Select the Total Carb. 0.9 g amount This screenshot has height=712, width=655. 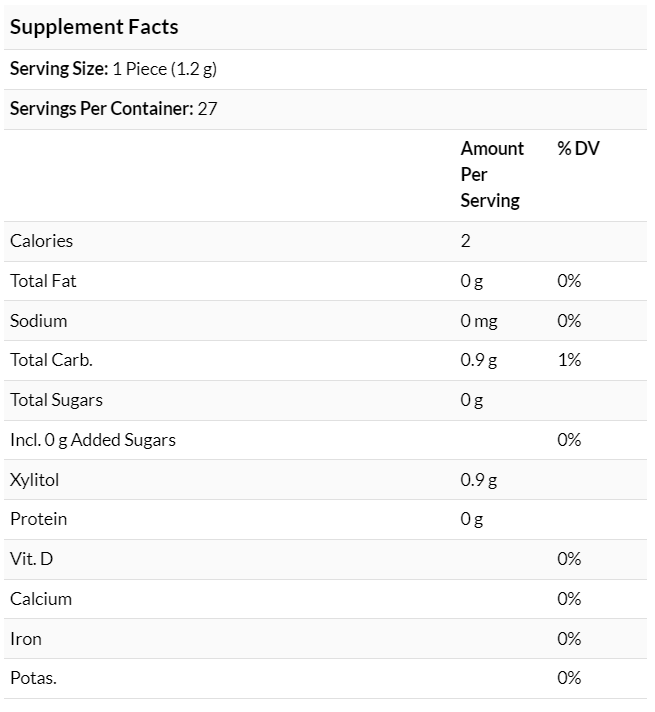click(479, 361)
